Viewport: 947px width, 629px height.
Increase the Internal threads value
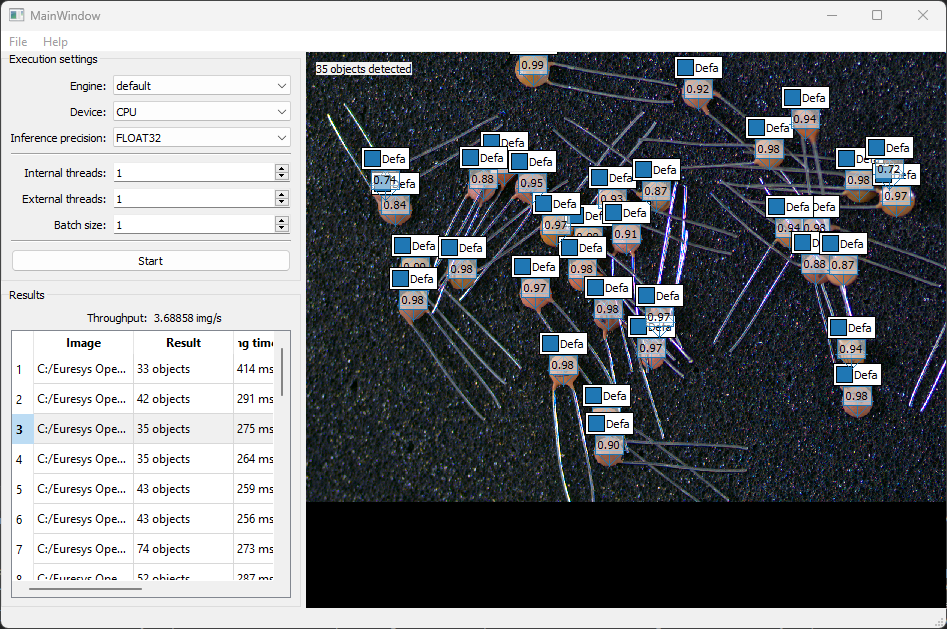point(281,168)
